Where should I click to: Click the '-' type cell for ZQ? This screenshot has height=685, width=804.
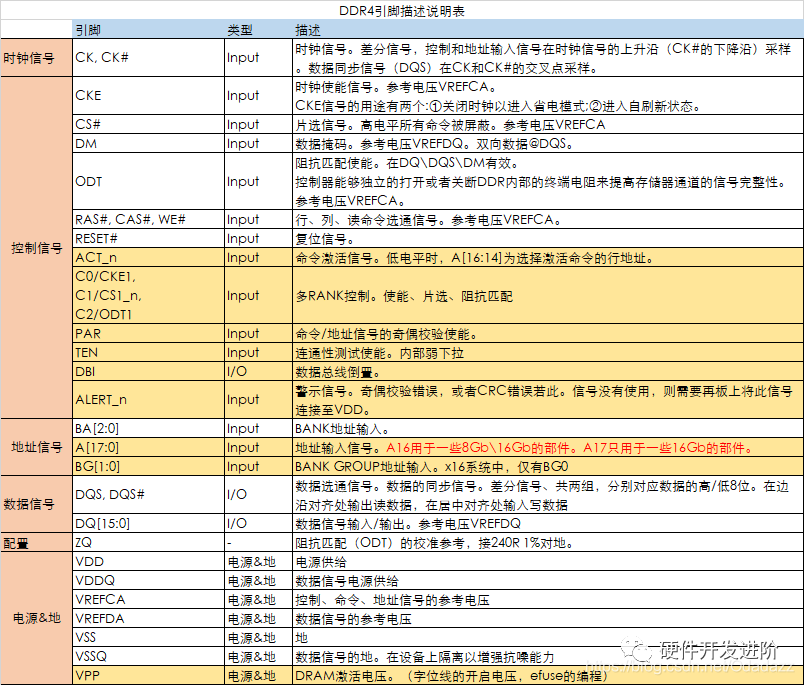[259, 542]
